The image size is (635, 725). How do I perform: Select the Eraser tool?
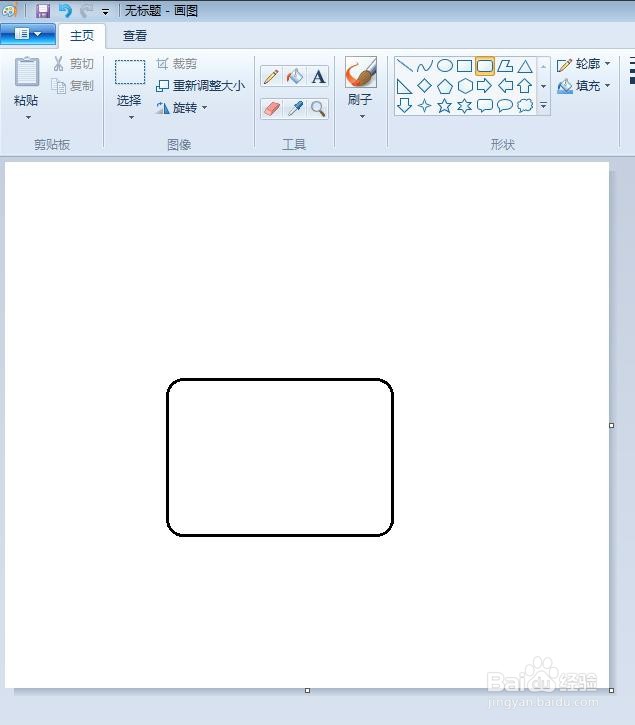(x=271, y=109)
